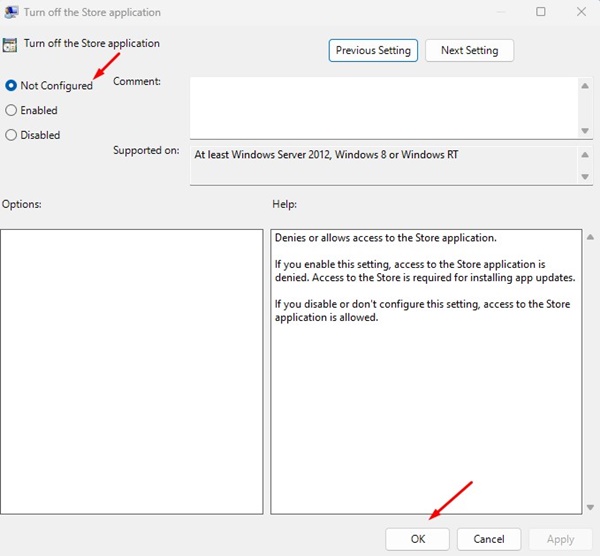Click the 'Turn off the Store application' heading
Screen dimensions: 600x556
pyautogui.click(x=92, y=43)
